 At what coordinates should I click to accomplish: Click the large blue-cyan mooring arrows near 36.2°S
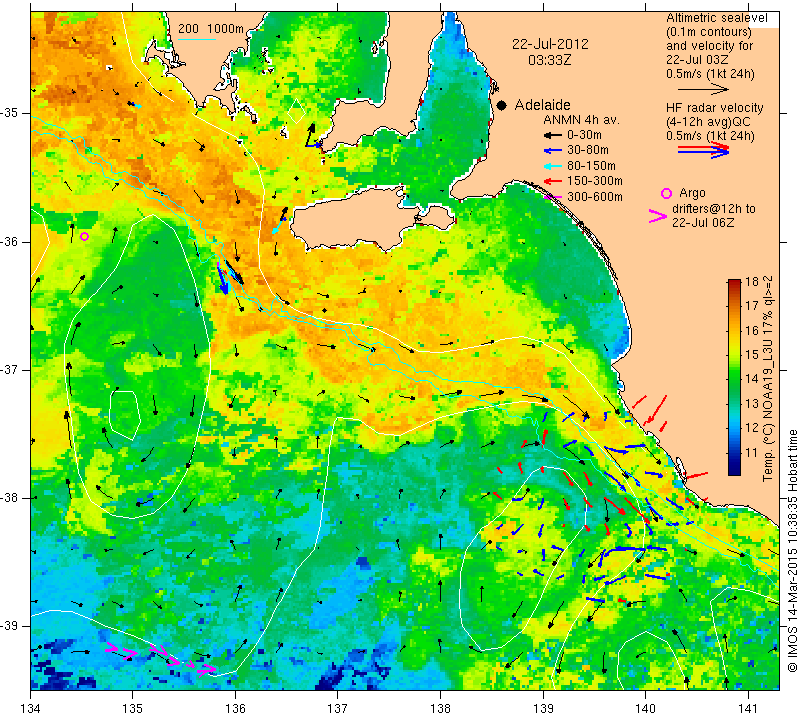[228, 278]
